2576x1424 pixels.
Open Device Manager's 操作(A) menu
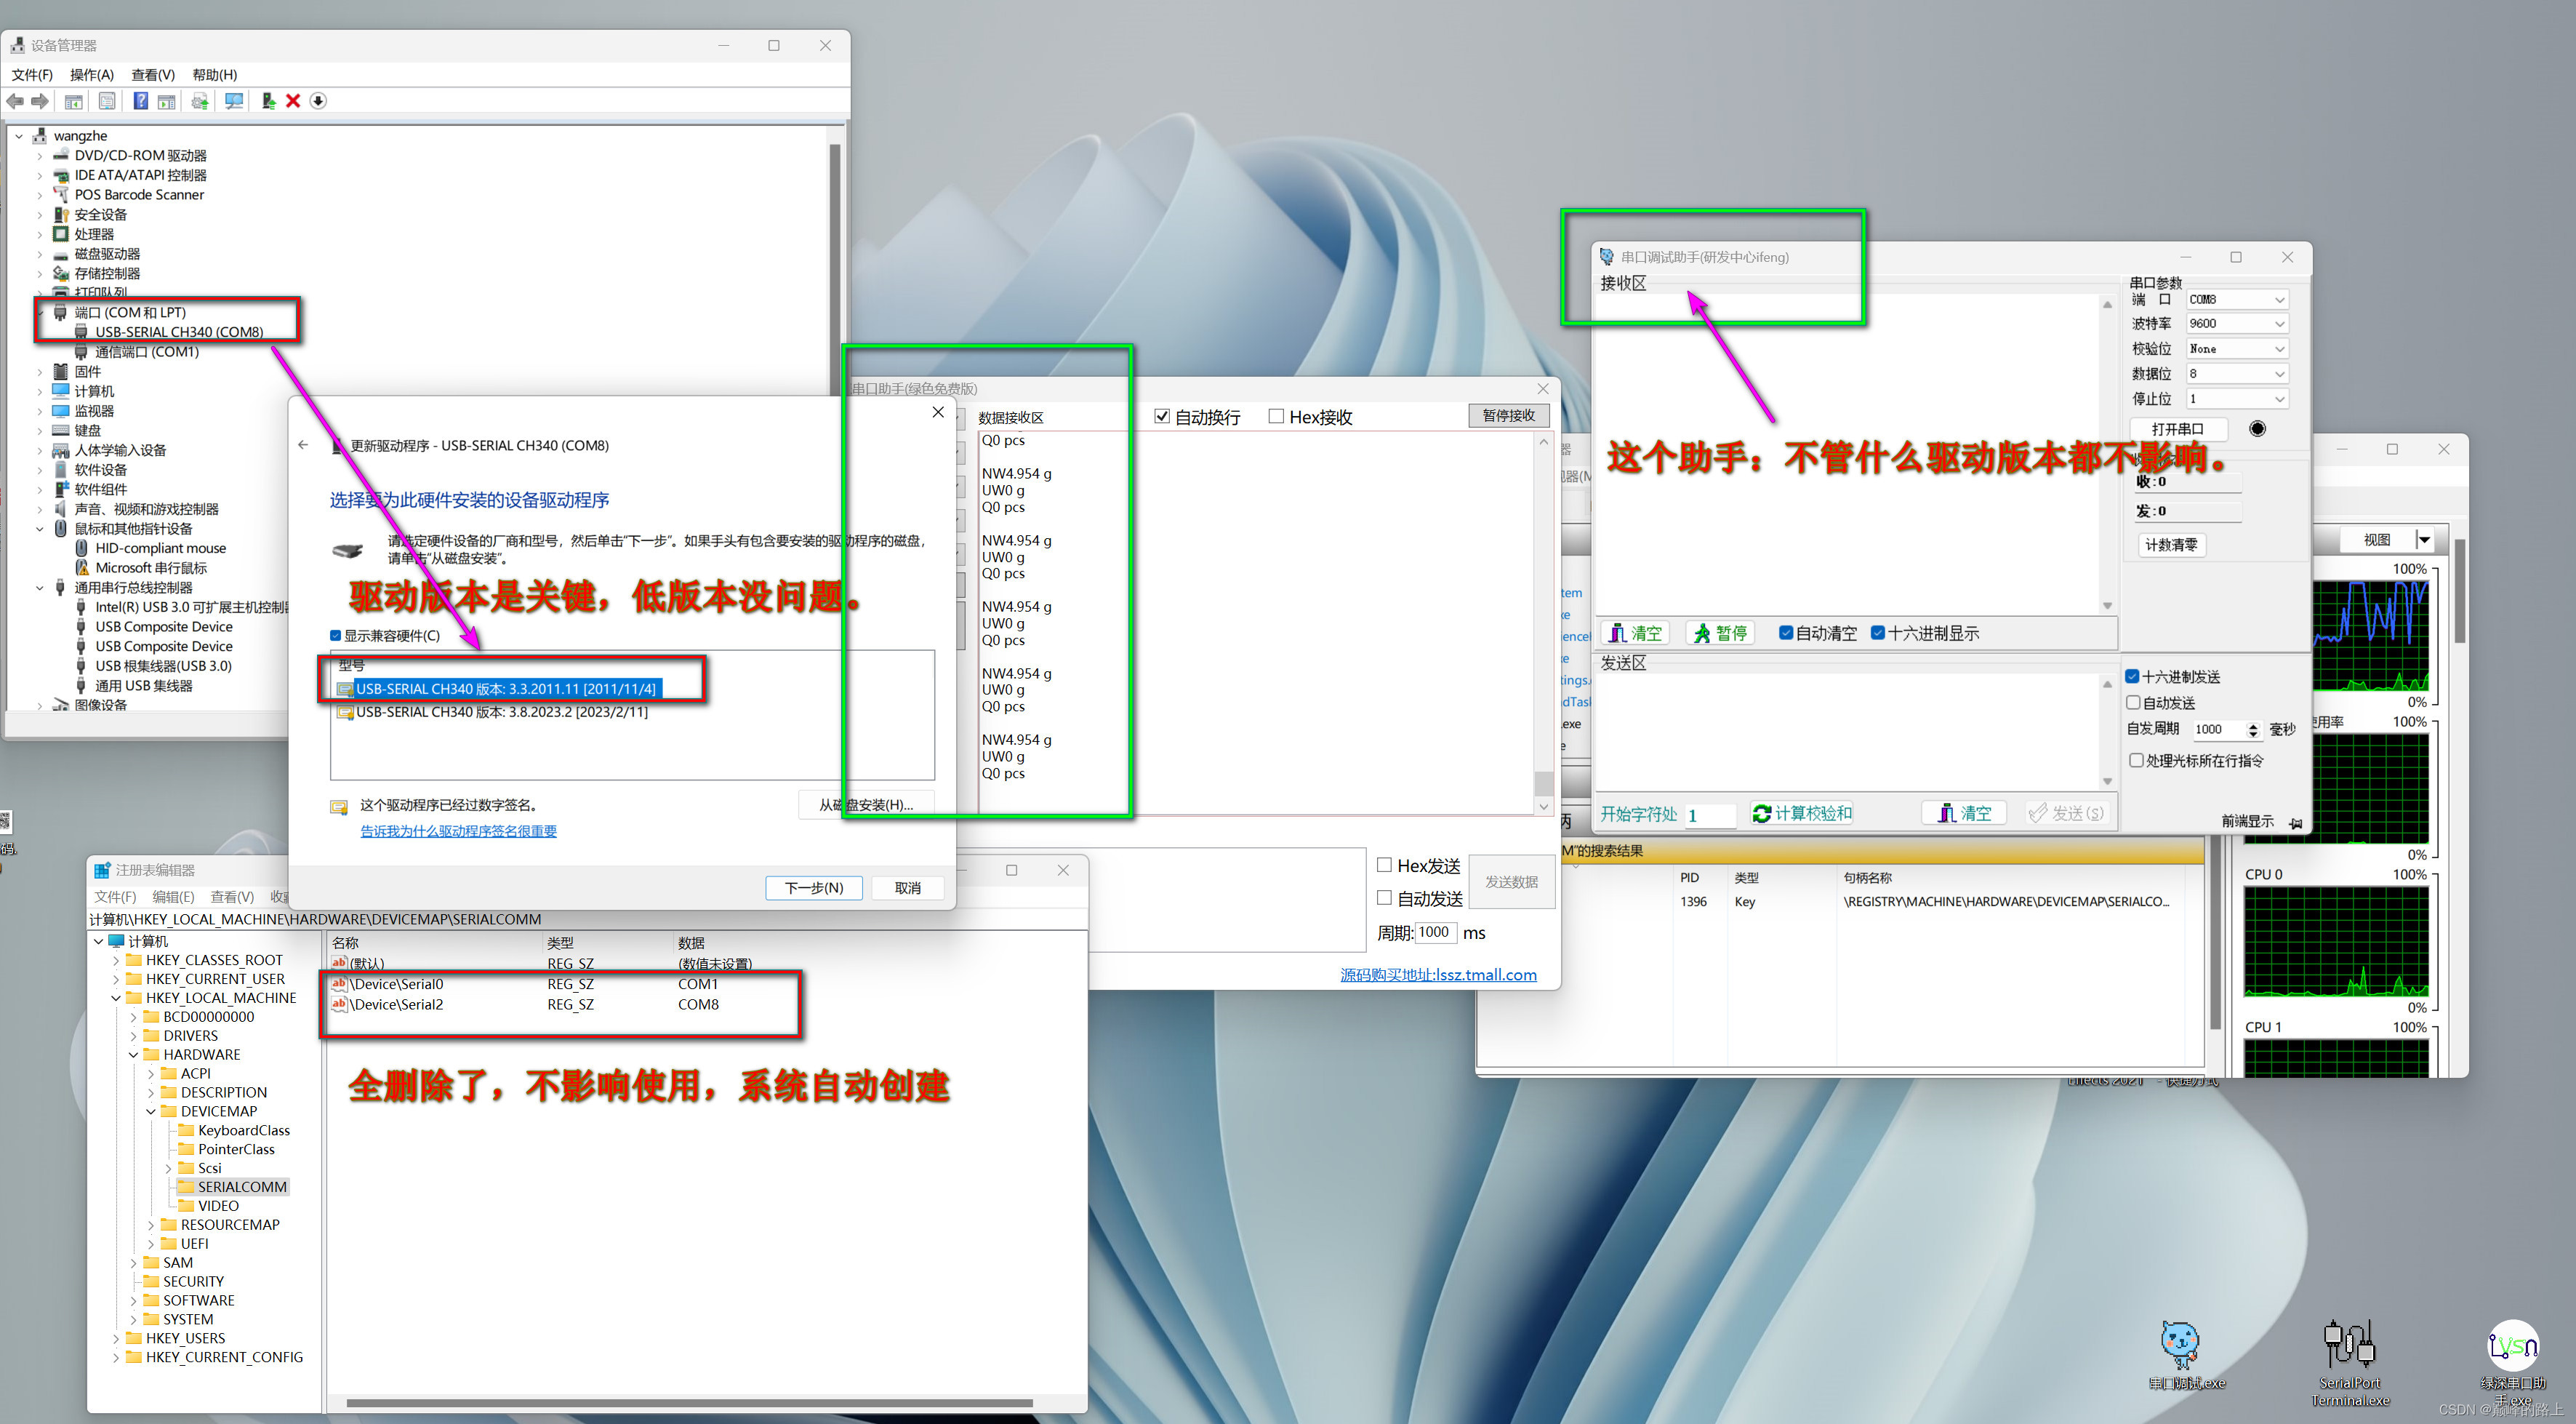92,75
